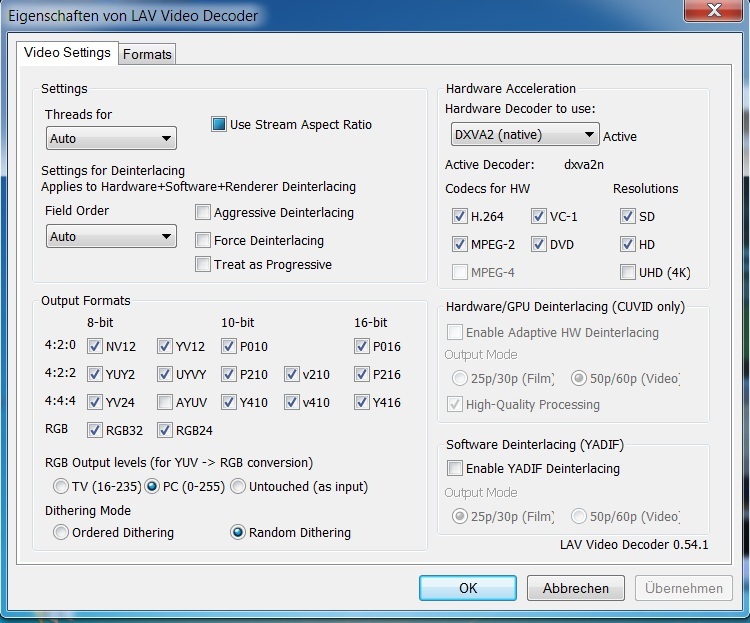Viewport: 750px width, 623px height.
Task: Open Hardware Decoder to use dropdown
Action: pos(525,135)
